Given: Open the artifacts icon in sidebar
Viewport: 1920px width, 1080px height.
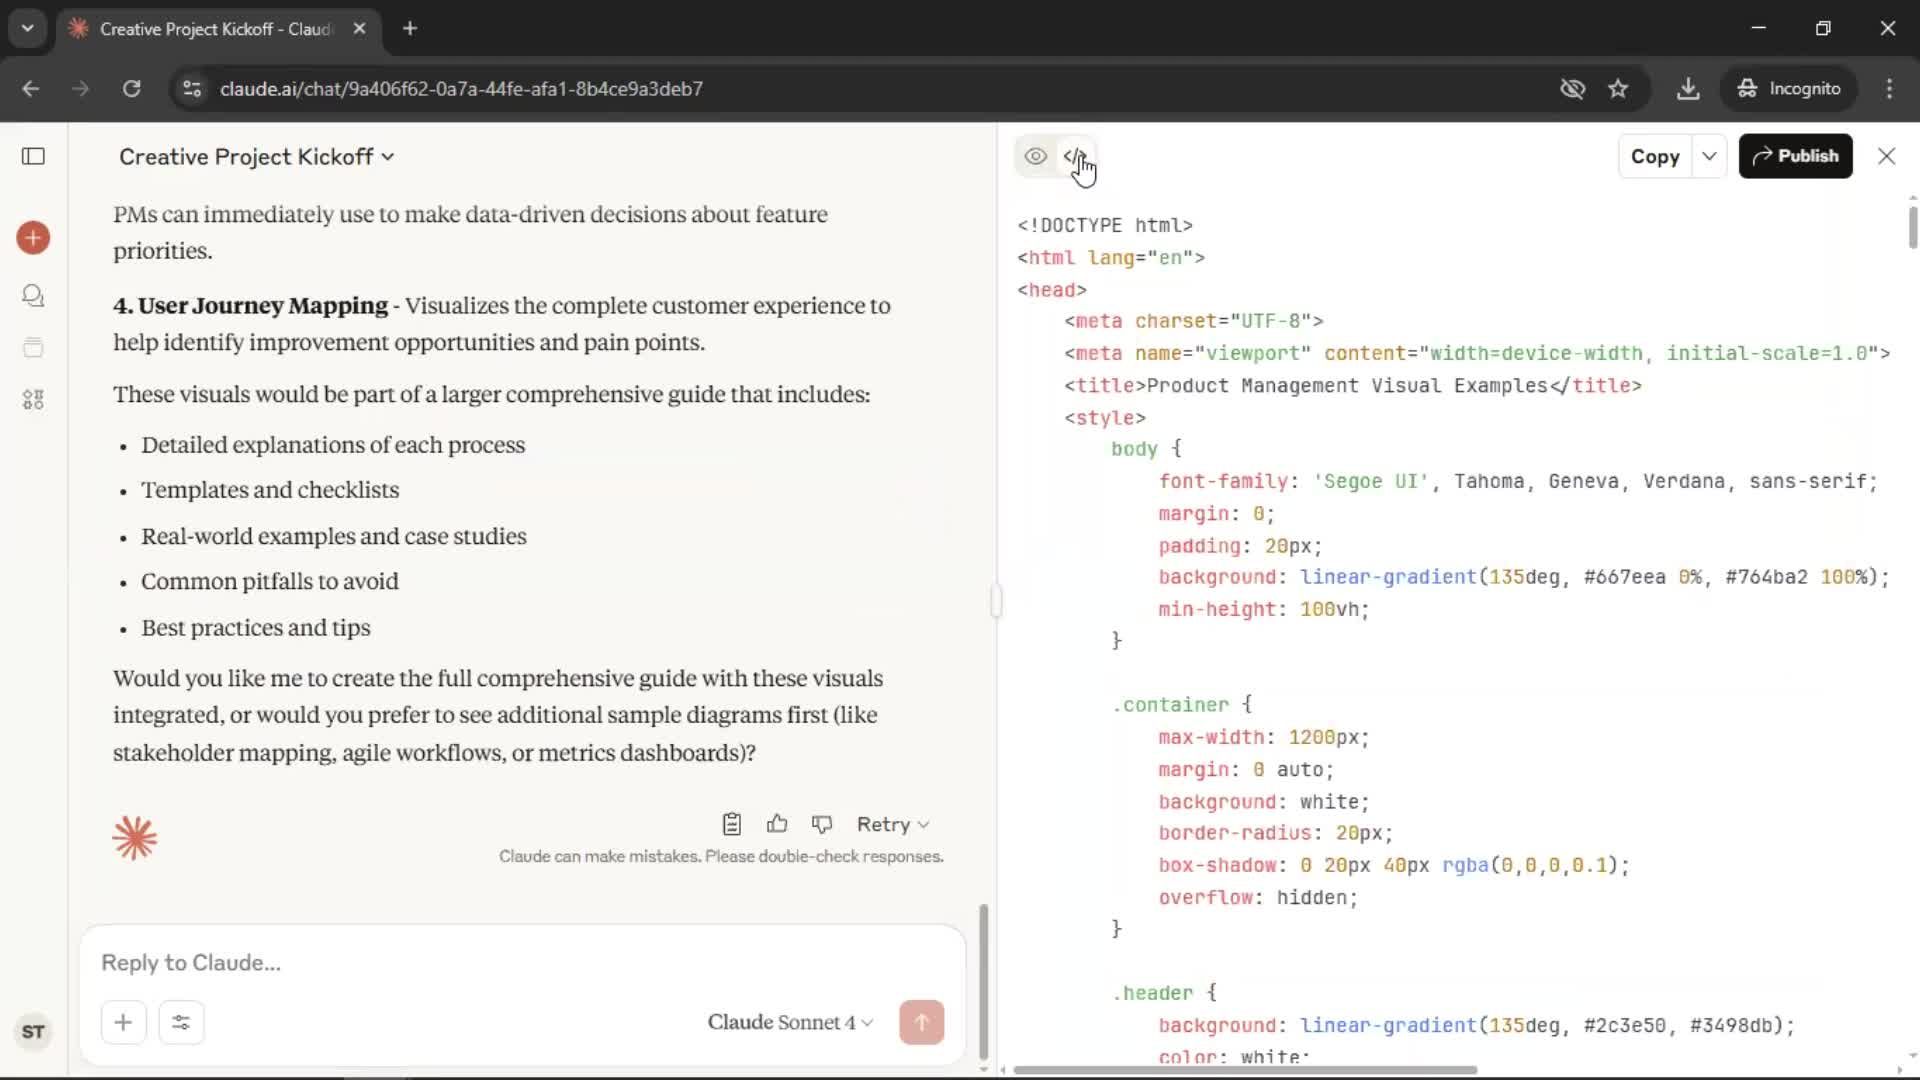Looking at the screenshot, I should (33, 400).
